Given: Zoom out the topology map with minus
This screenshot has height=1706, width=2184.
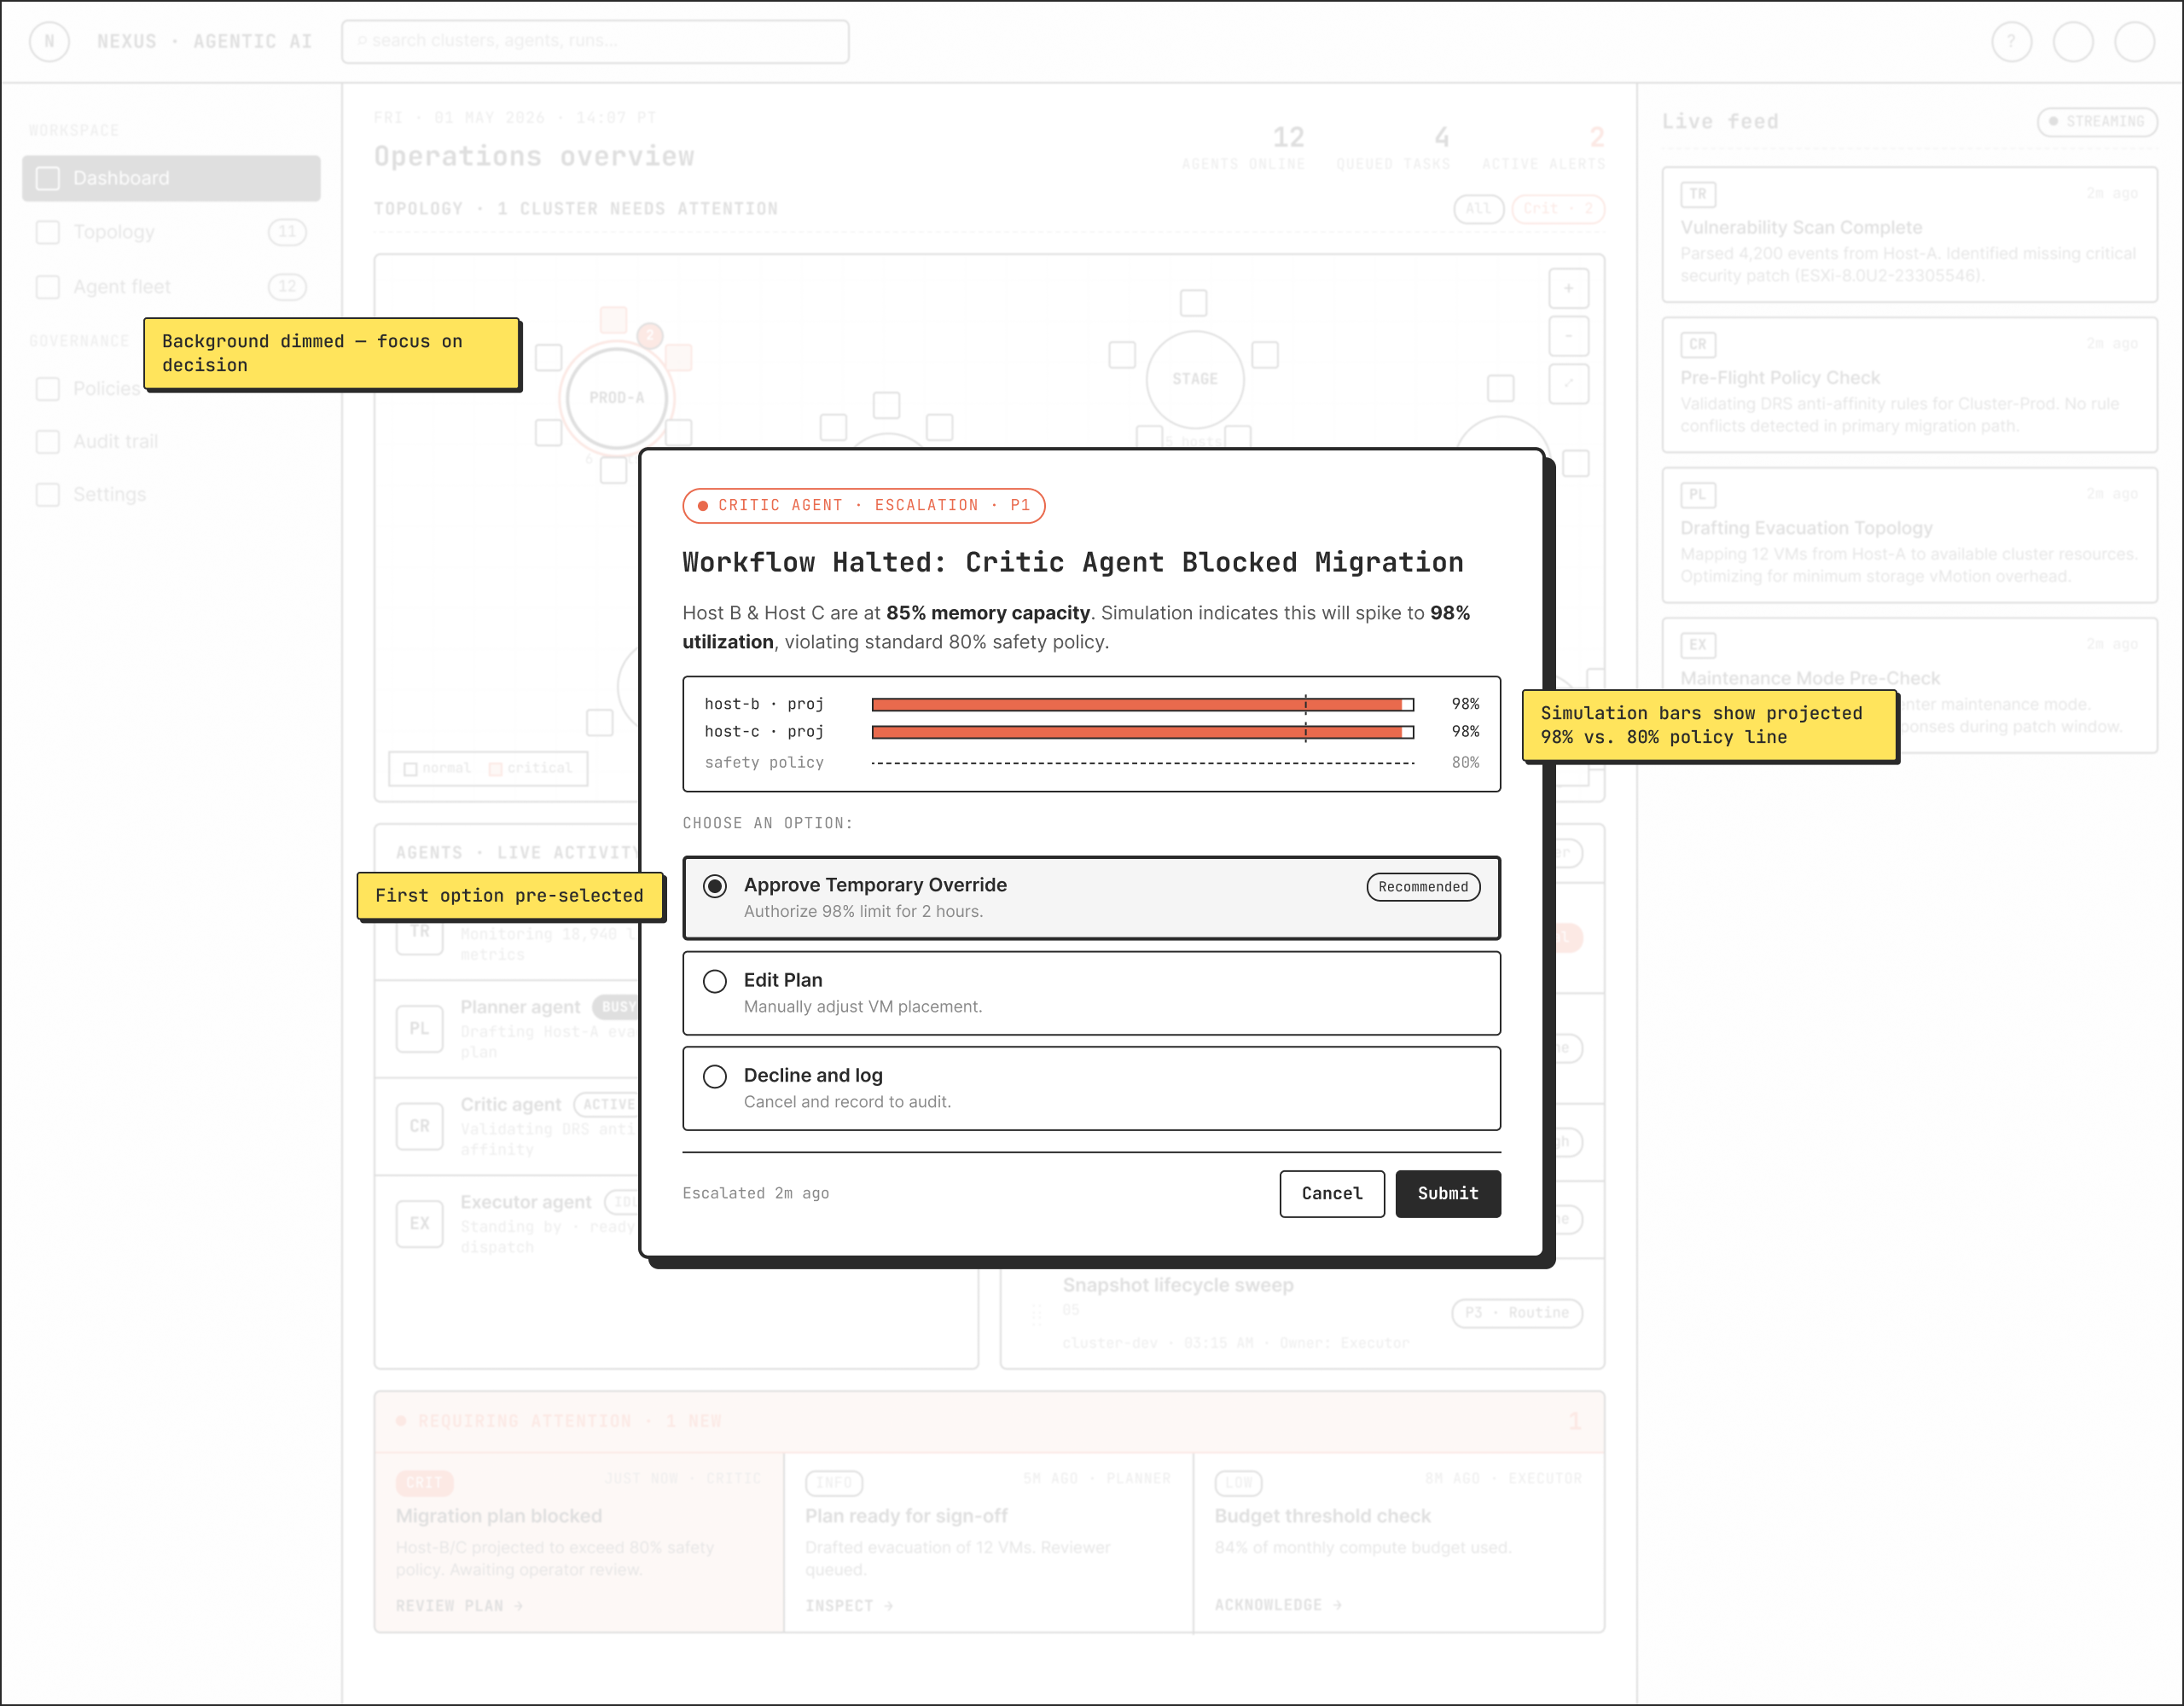Looking at the screenshot, I should pyautogui.click(x=1568, y=336).
